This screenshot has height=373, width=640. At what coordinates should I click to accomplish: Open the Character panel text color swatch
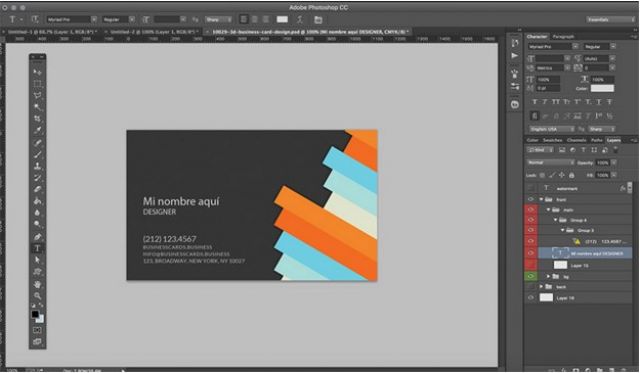pyautogui.click(x=602, y=88)
